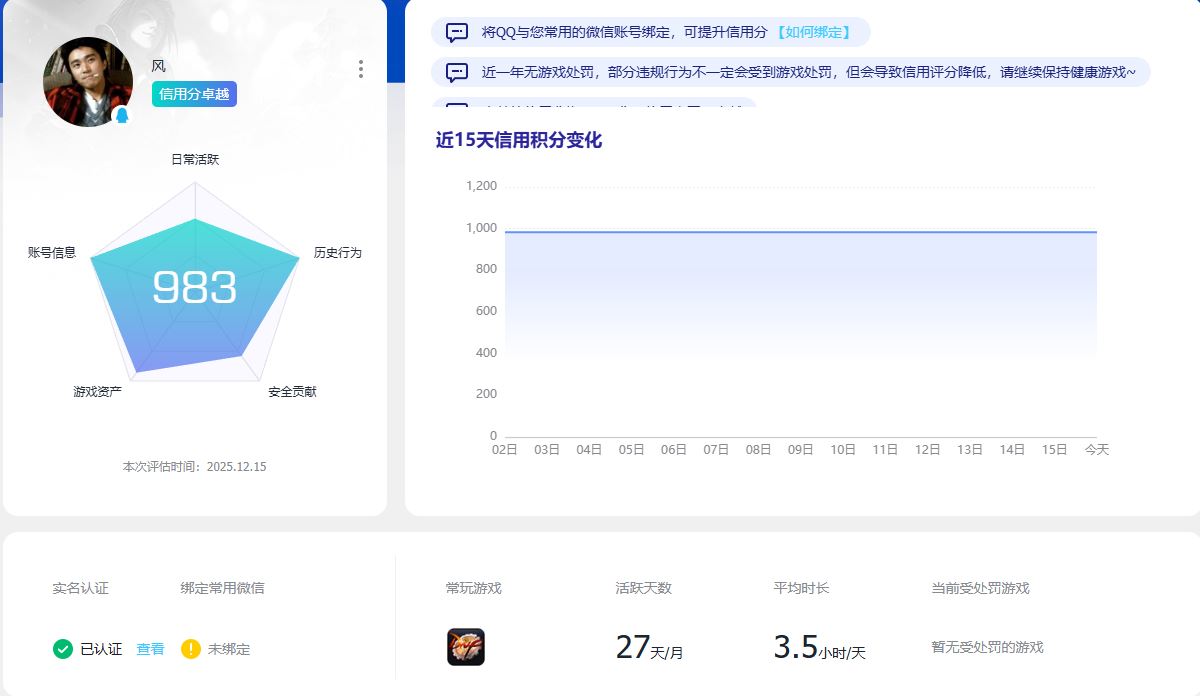Click the speech bubble icon beside the WeChat binding tip

[458, 32]
